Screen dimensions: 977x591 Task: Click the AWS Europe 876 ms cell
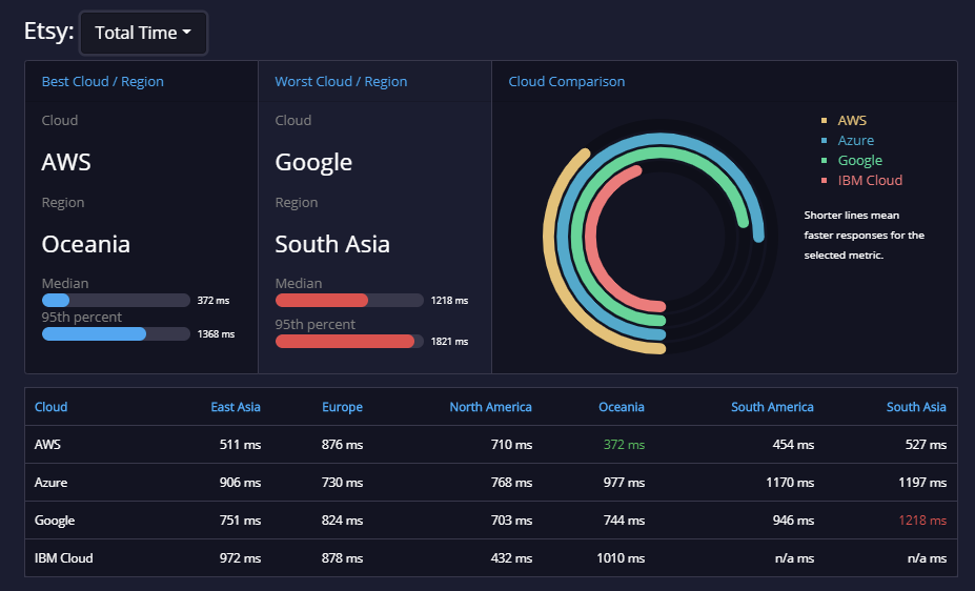pos(342,445)
